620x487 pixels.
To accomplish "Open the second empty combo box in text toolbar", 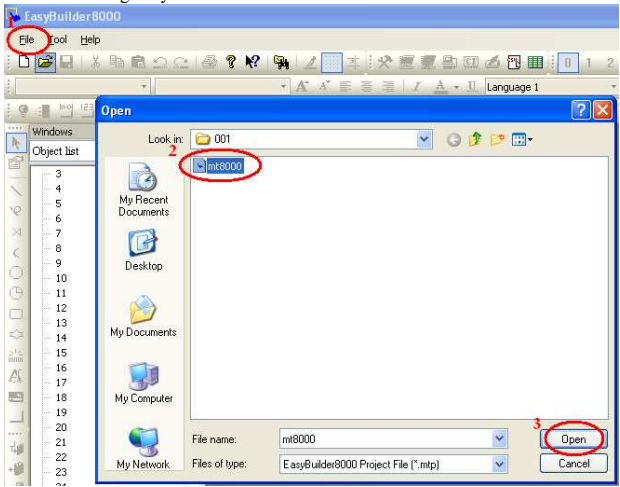I will click(x=222, y=87).
